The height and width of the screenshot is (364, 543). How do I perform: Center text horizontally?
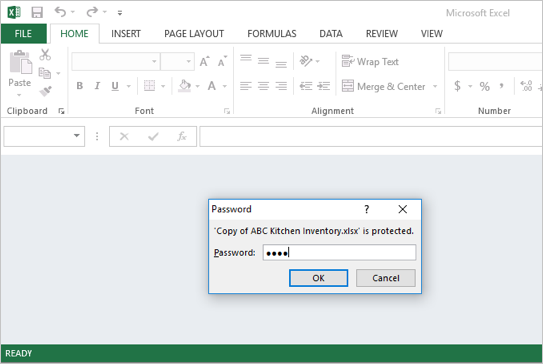click(x=264, y=86)
